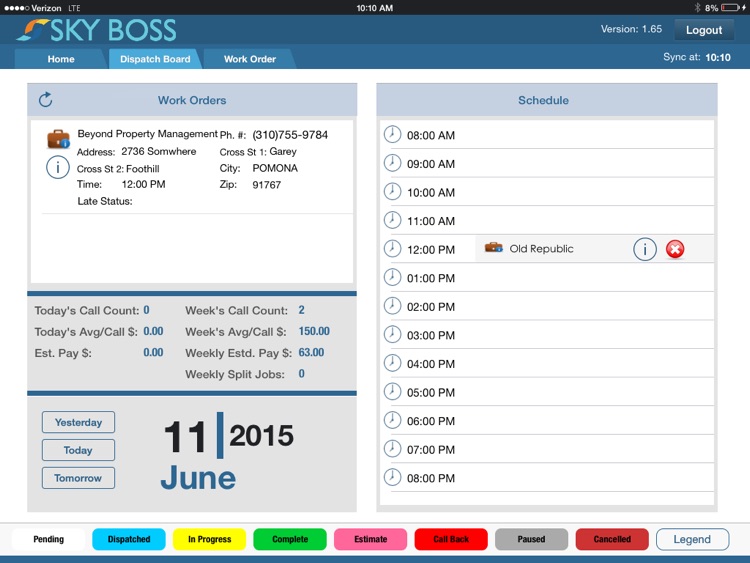Click the 06:00 PM clock icon
Screen dimensions: 750x563
(x=392, y=420)
